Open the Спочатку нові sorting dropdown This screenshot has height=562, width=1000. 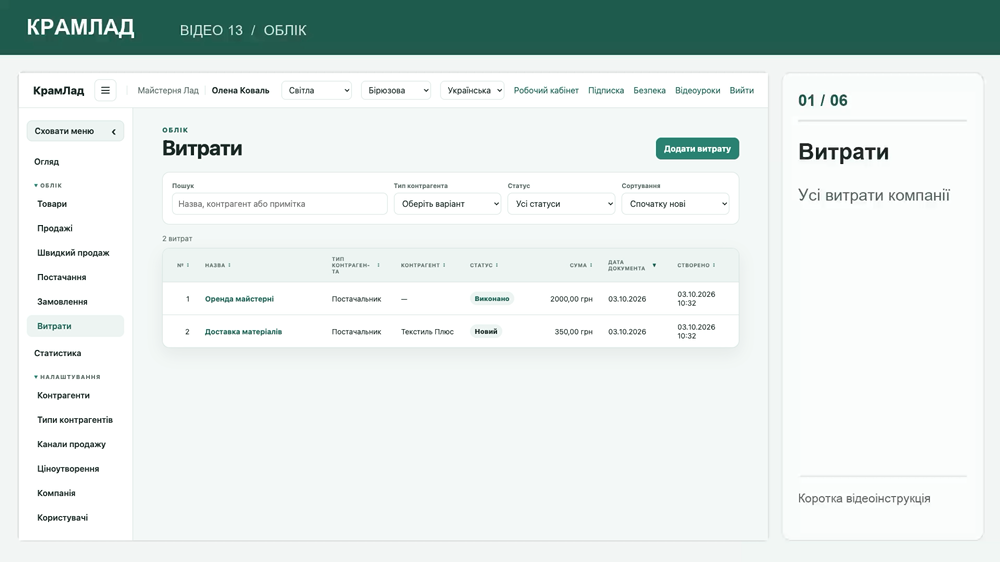pyautogui.click(x=675, y=204)
